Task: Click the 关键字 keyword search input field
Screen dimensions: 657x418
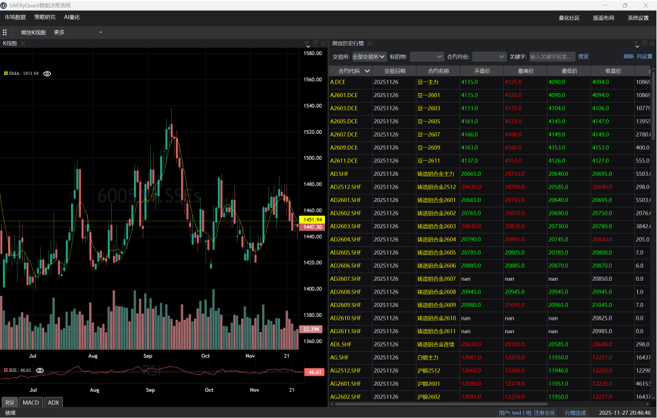Action: 551,57
